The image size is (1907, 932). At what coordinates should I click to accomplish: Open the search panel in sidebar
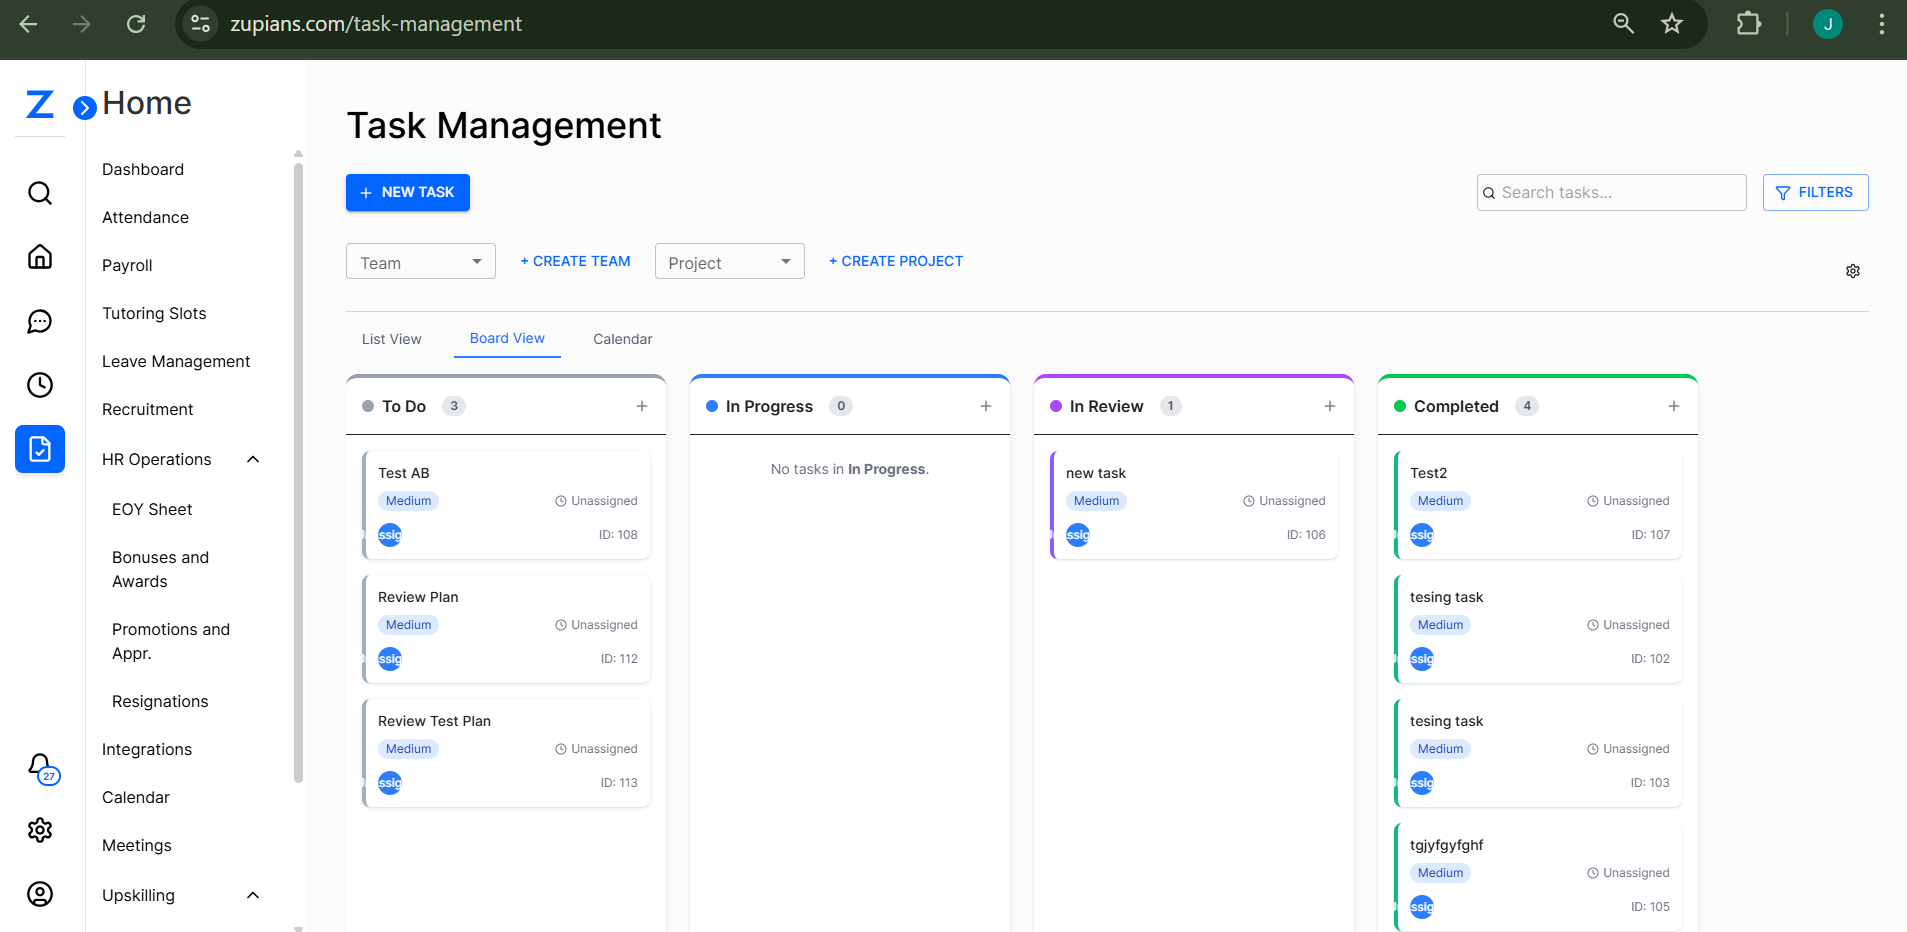pos(40,192)
